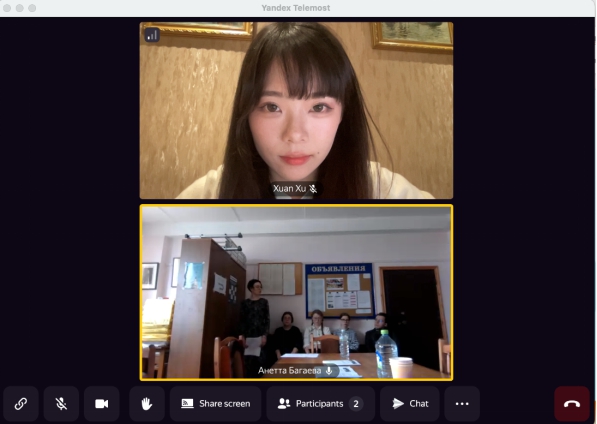Click participants count badge showing 2
This screenshot has width=597, height=424.
click(x=356, y=403)
